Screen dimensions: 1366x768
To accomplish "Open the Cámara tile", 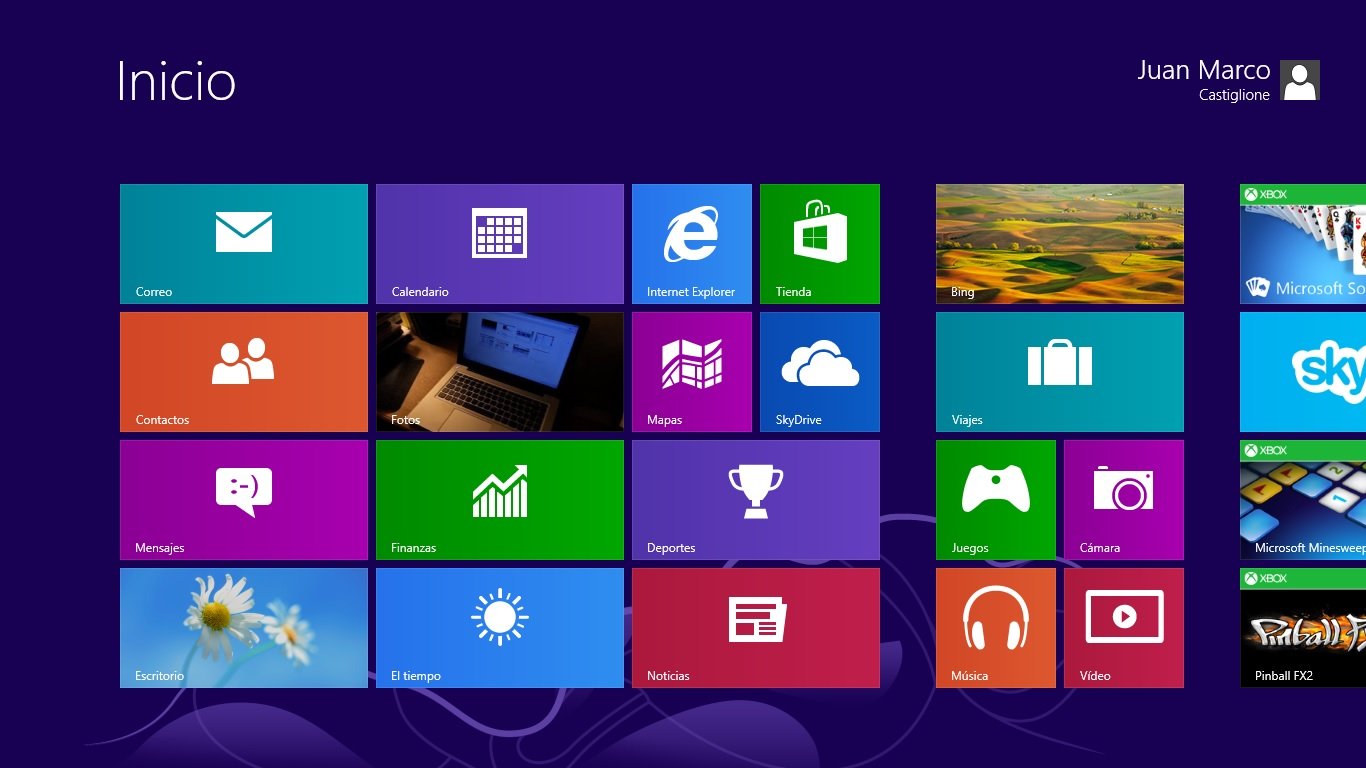I will tap(1124, 500).
